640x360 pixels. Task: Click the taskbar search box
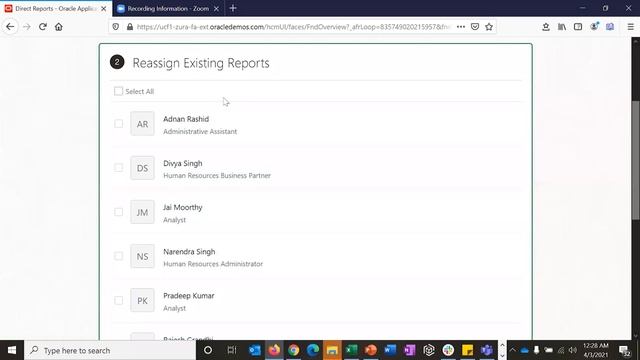pos(110,350)
